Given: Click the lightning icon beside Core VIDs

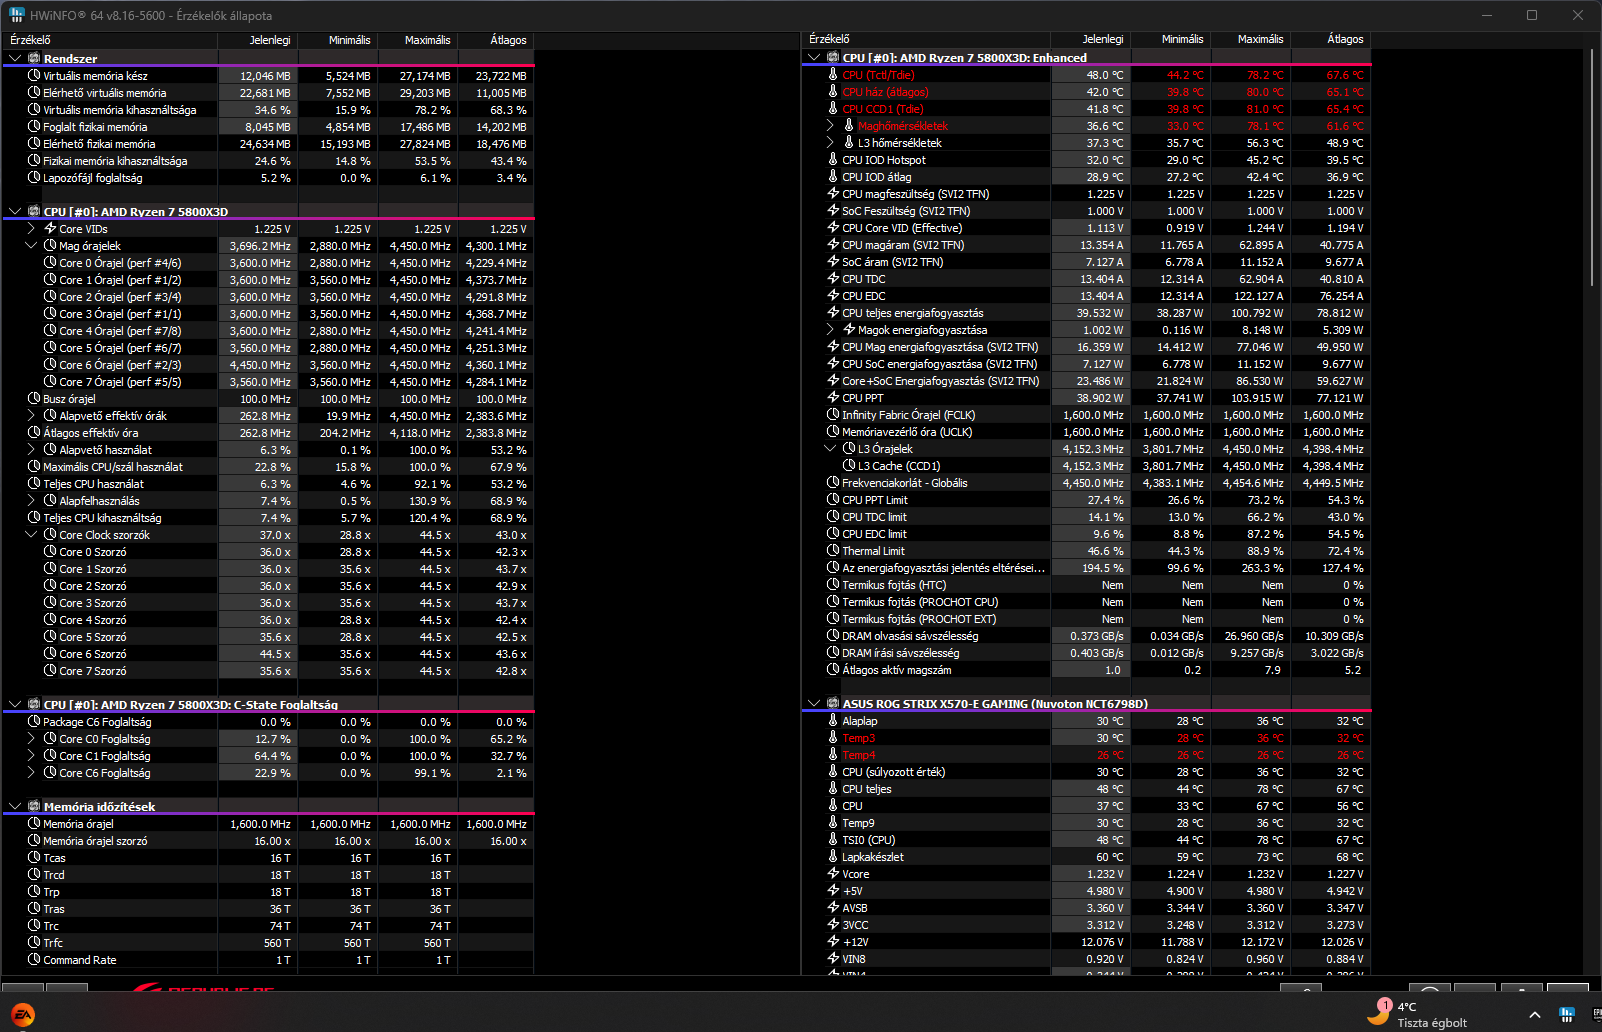Looking at the screenshot, I should (50, 229).
